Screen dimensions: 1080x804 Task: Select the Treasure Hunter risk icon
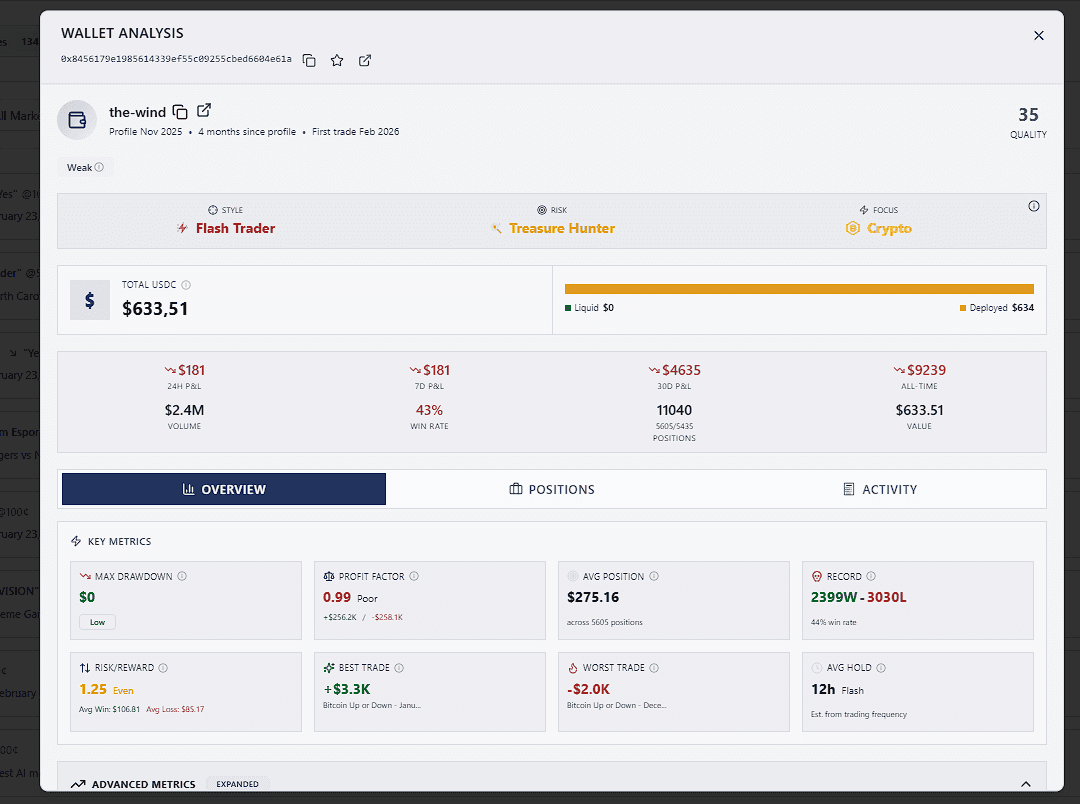pos(497,228)
